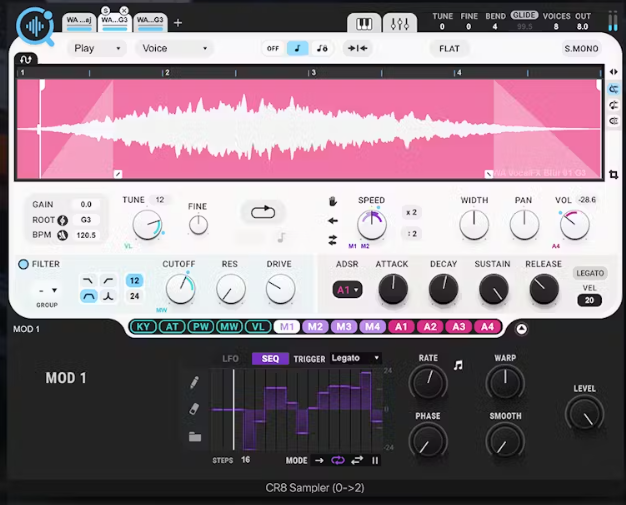Select the A4 envelope modulator tab
Image resolution: width=626 pixels, height=505 pixels.
(487, 327)
